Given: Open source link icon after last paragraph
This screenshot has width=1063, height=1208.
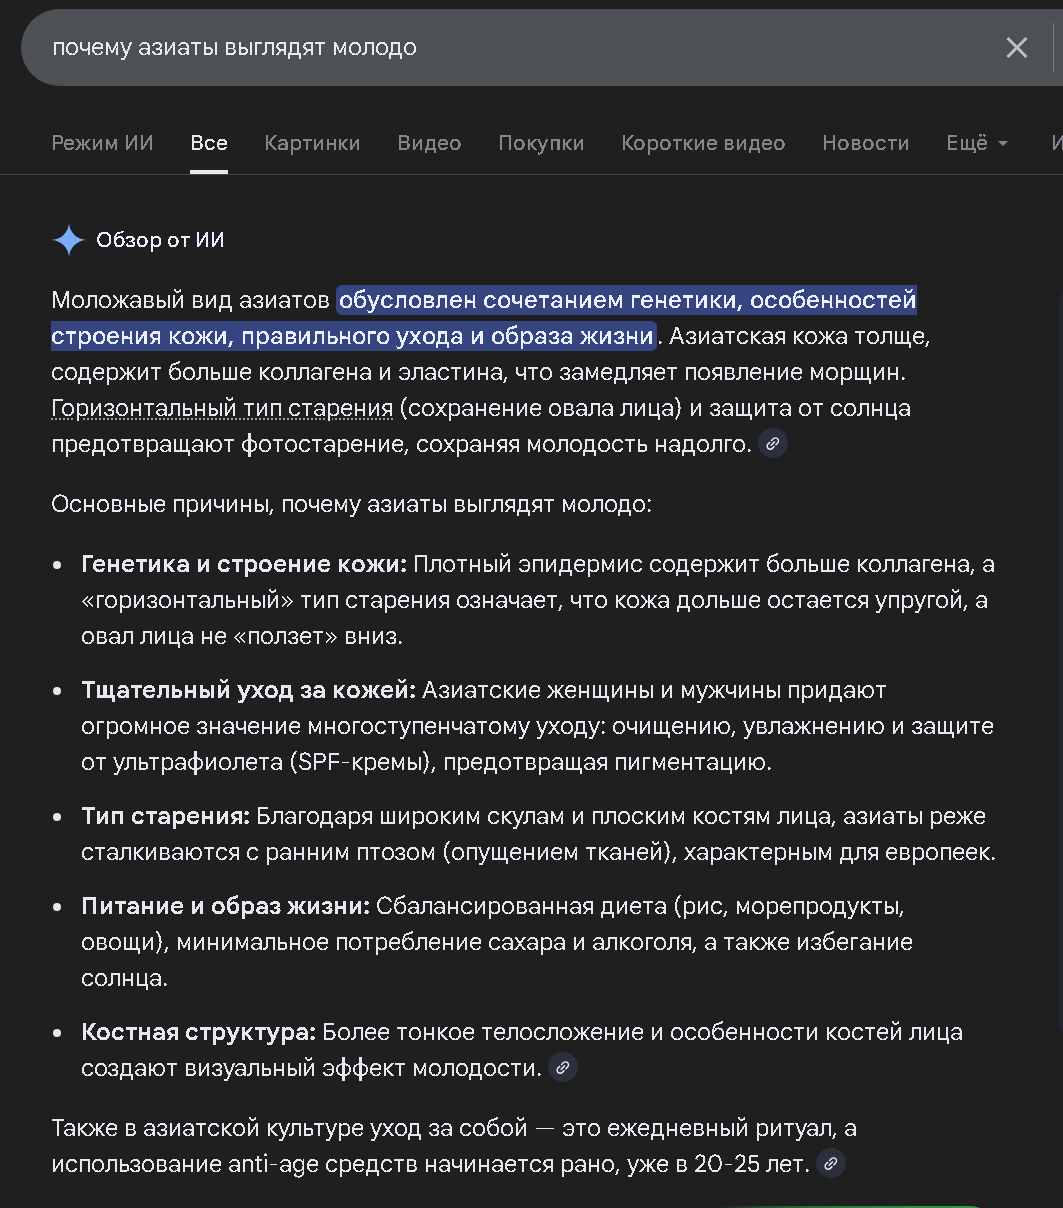Looking at the screenshot, I should coord(831,1164).
